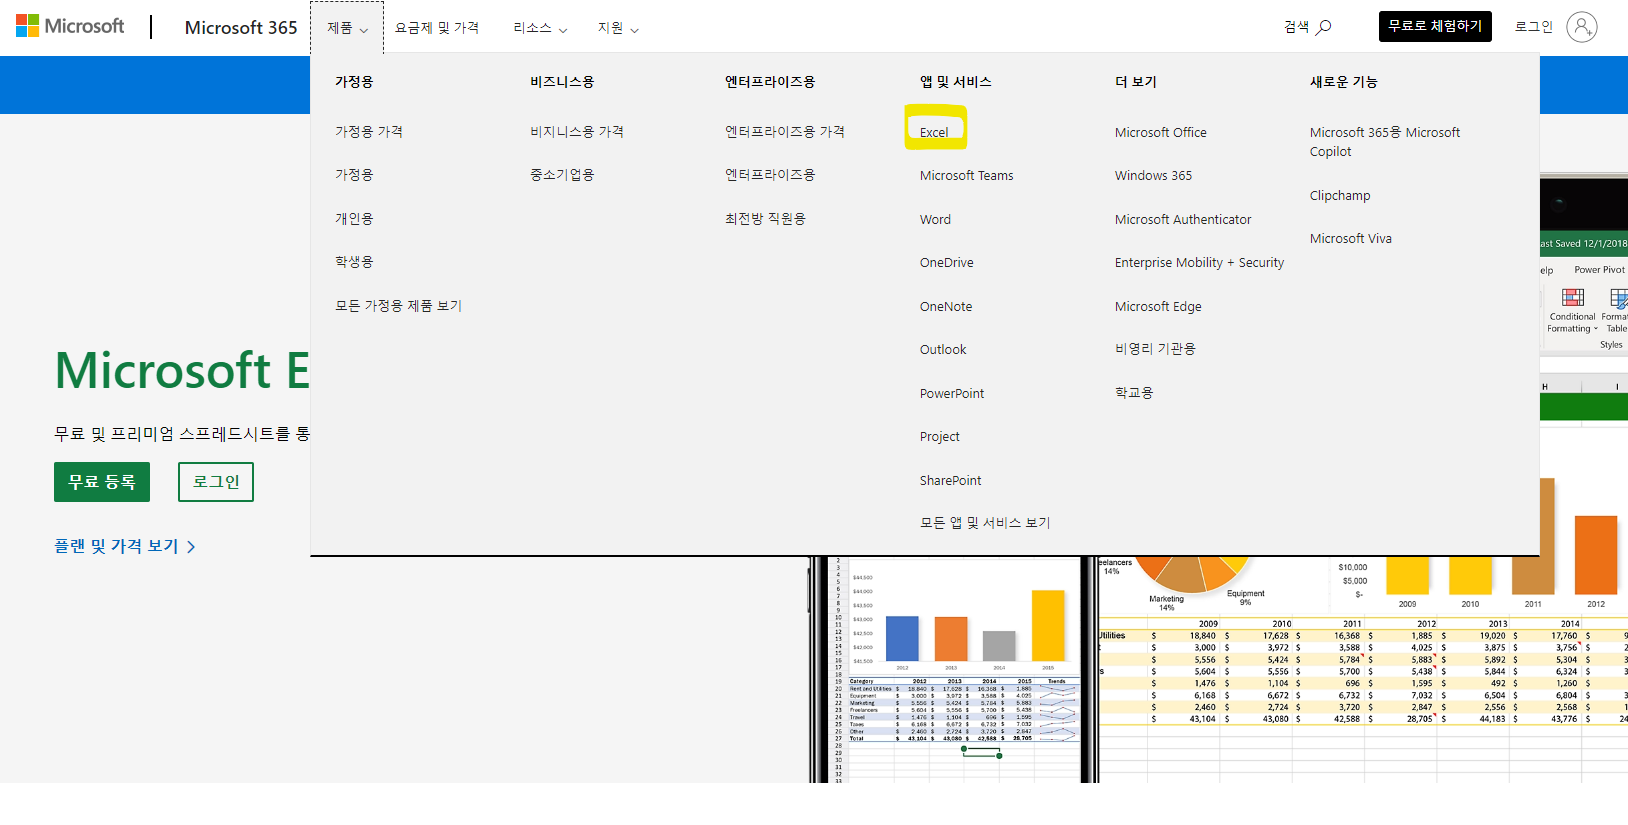Open 요금제 및 가격 page
Image resolution: width=1628 pixels, height=825 pixels.
[437, 28]
